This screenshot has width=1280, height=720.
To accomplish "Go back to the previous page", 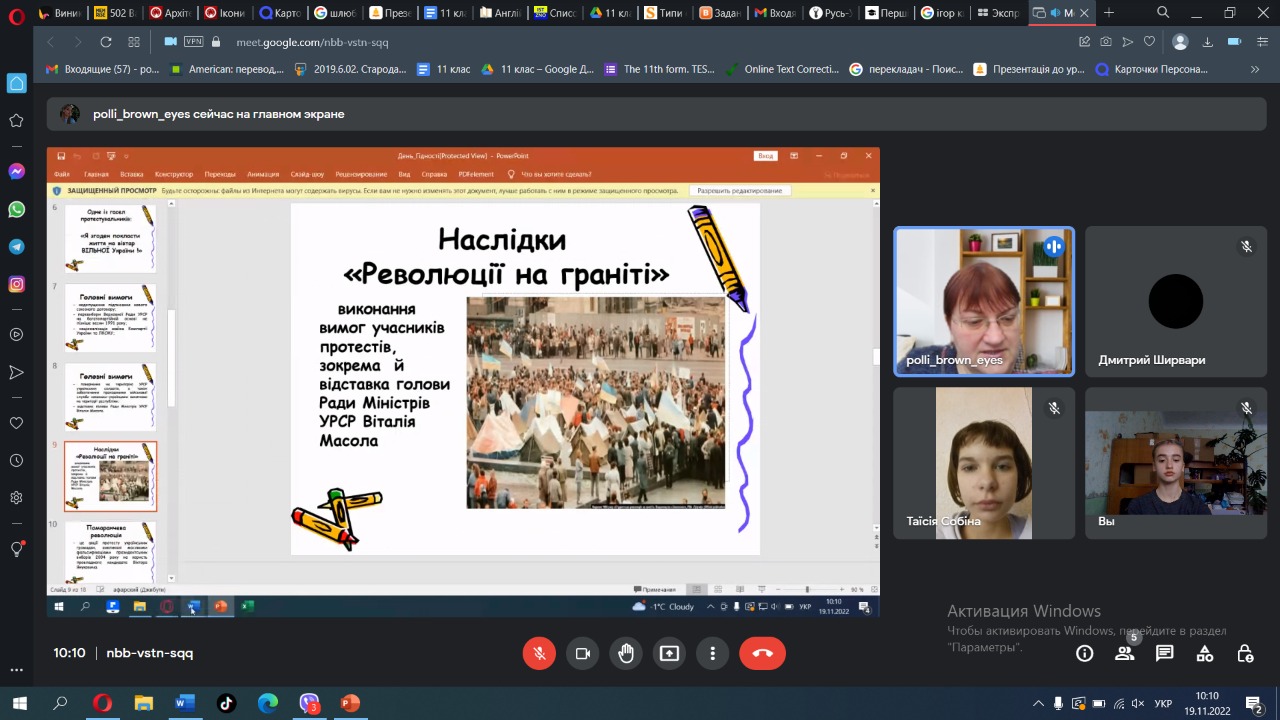I will [x=50, y=42].
